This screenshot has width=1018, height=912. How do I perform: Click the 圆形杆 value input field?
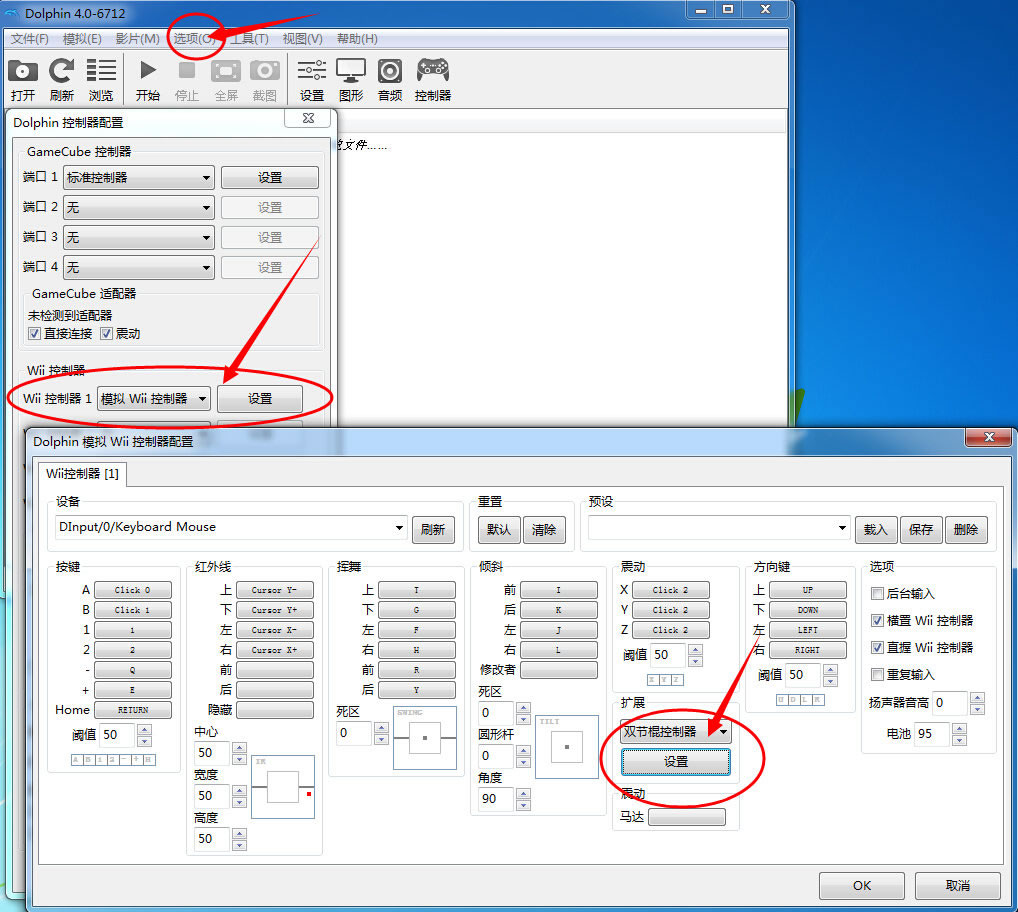(x=496, y=756)
